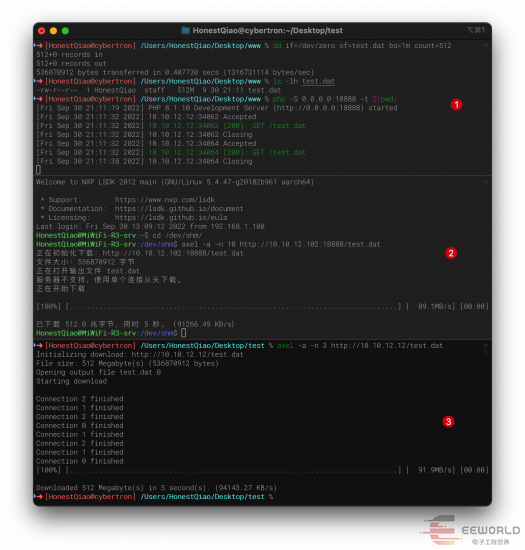Click the 91.9MB/s download progress bar
Viewport: 525px width, 550px height.
(234, 470)
